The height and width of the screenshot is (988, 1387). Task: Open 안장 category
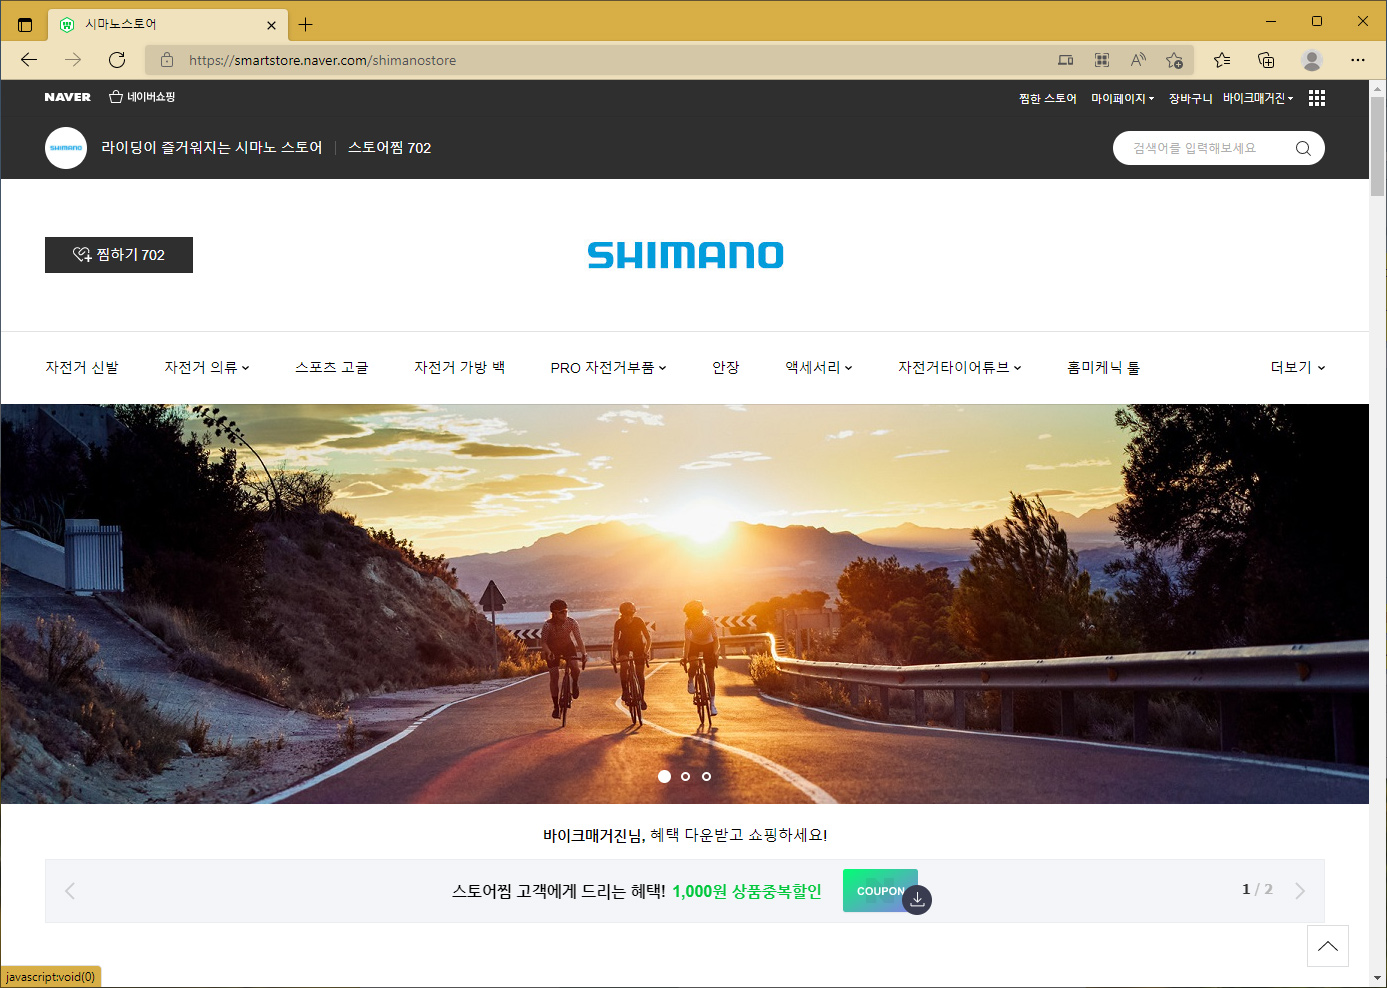(726, 368)
